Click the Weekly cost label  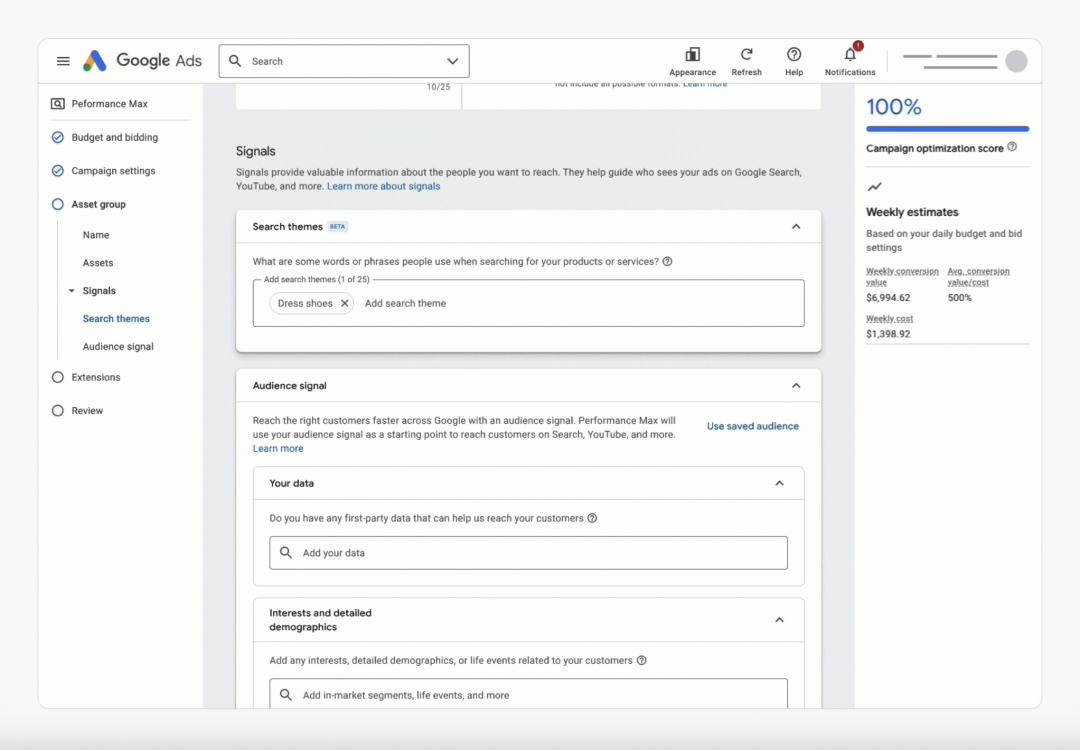[x=889, y=318]
